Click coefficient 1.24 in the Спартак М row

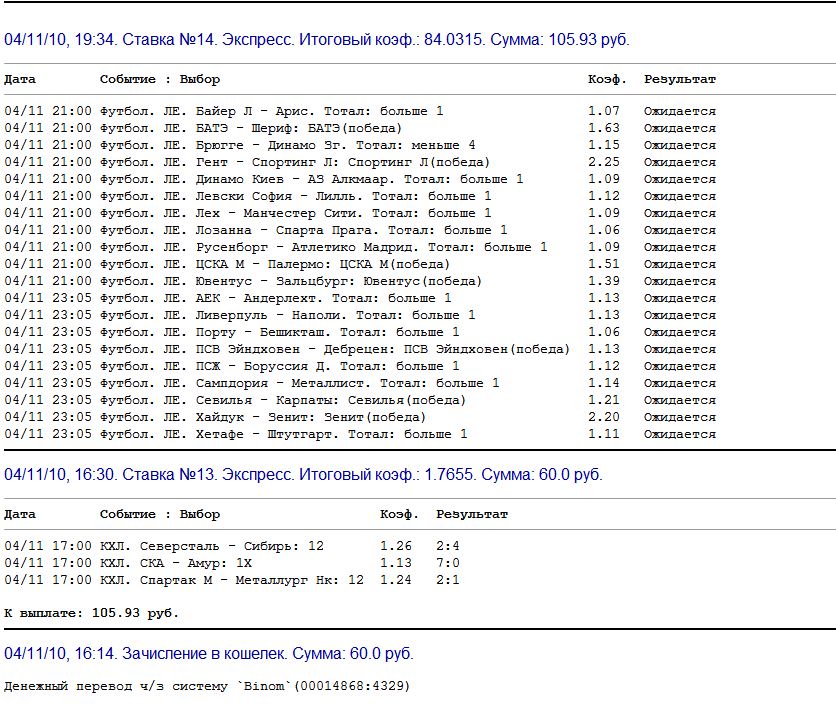pos(396,580)
